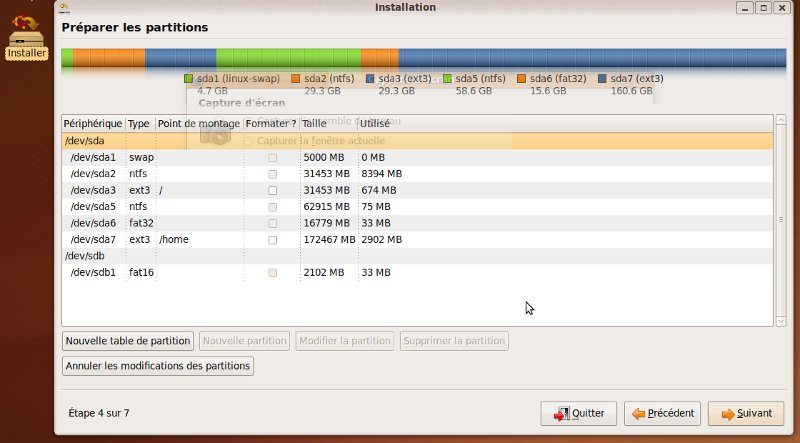Image resolution: width=800 pixels, height=443 pixels.
Task: Sort by Type column header
Action: 140,124
